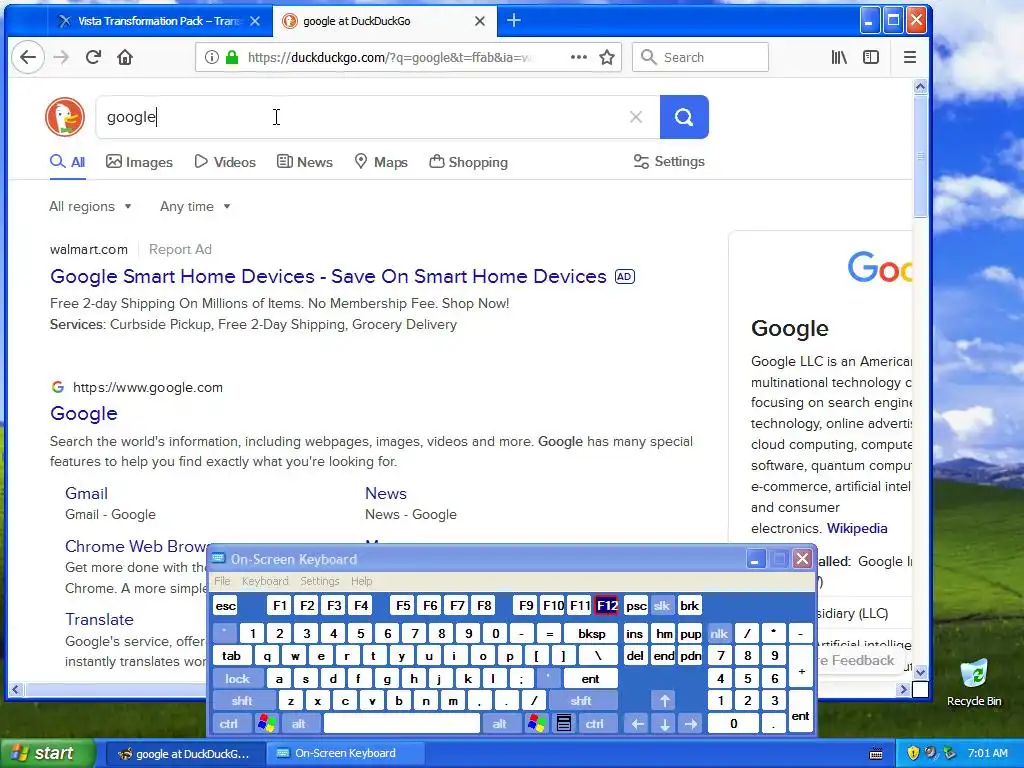Click the down arrow key on keyboard
Viewport: 1024px width, 768px height.
click(664, 724)
